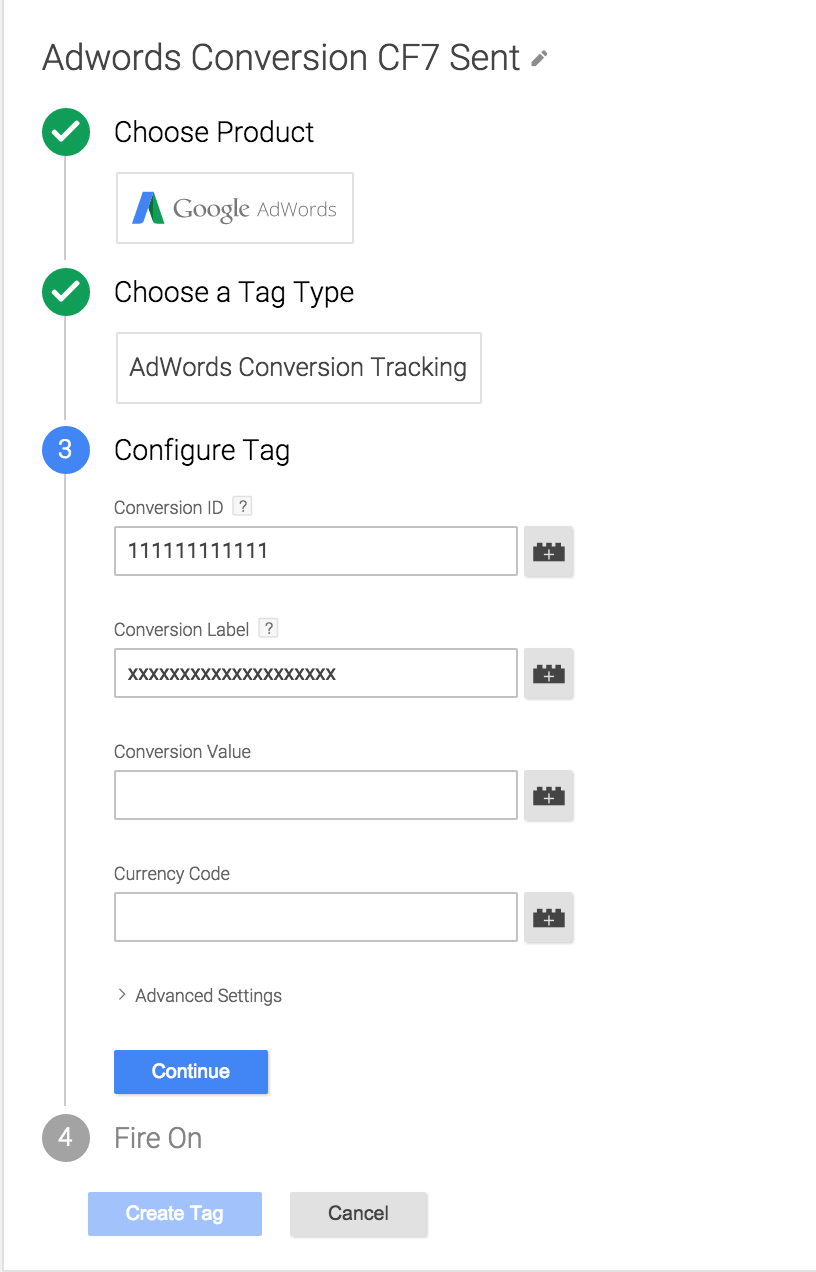Screen dimensions: 816x1272
Task: Open the variable picker beside Currency Code
Action: tap(549, 917)
